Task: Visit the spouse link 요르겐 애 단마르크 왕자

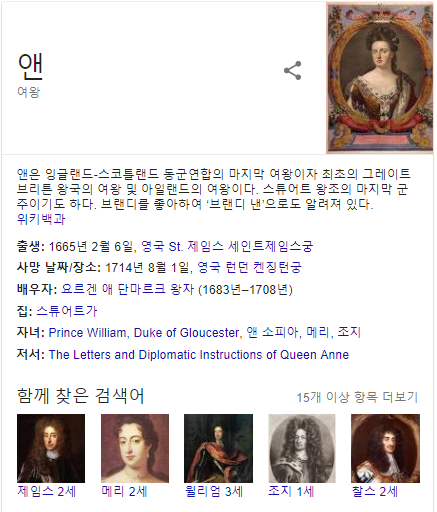Action: [127, 289]
